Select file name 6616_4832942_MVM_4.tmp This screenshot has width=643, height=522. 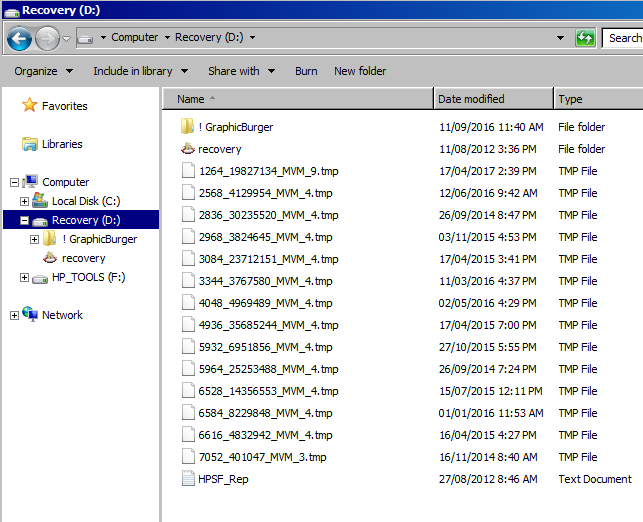coord(265,435)
